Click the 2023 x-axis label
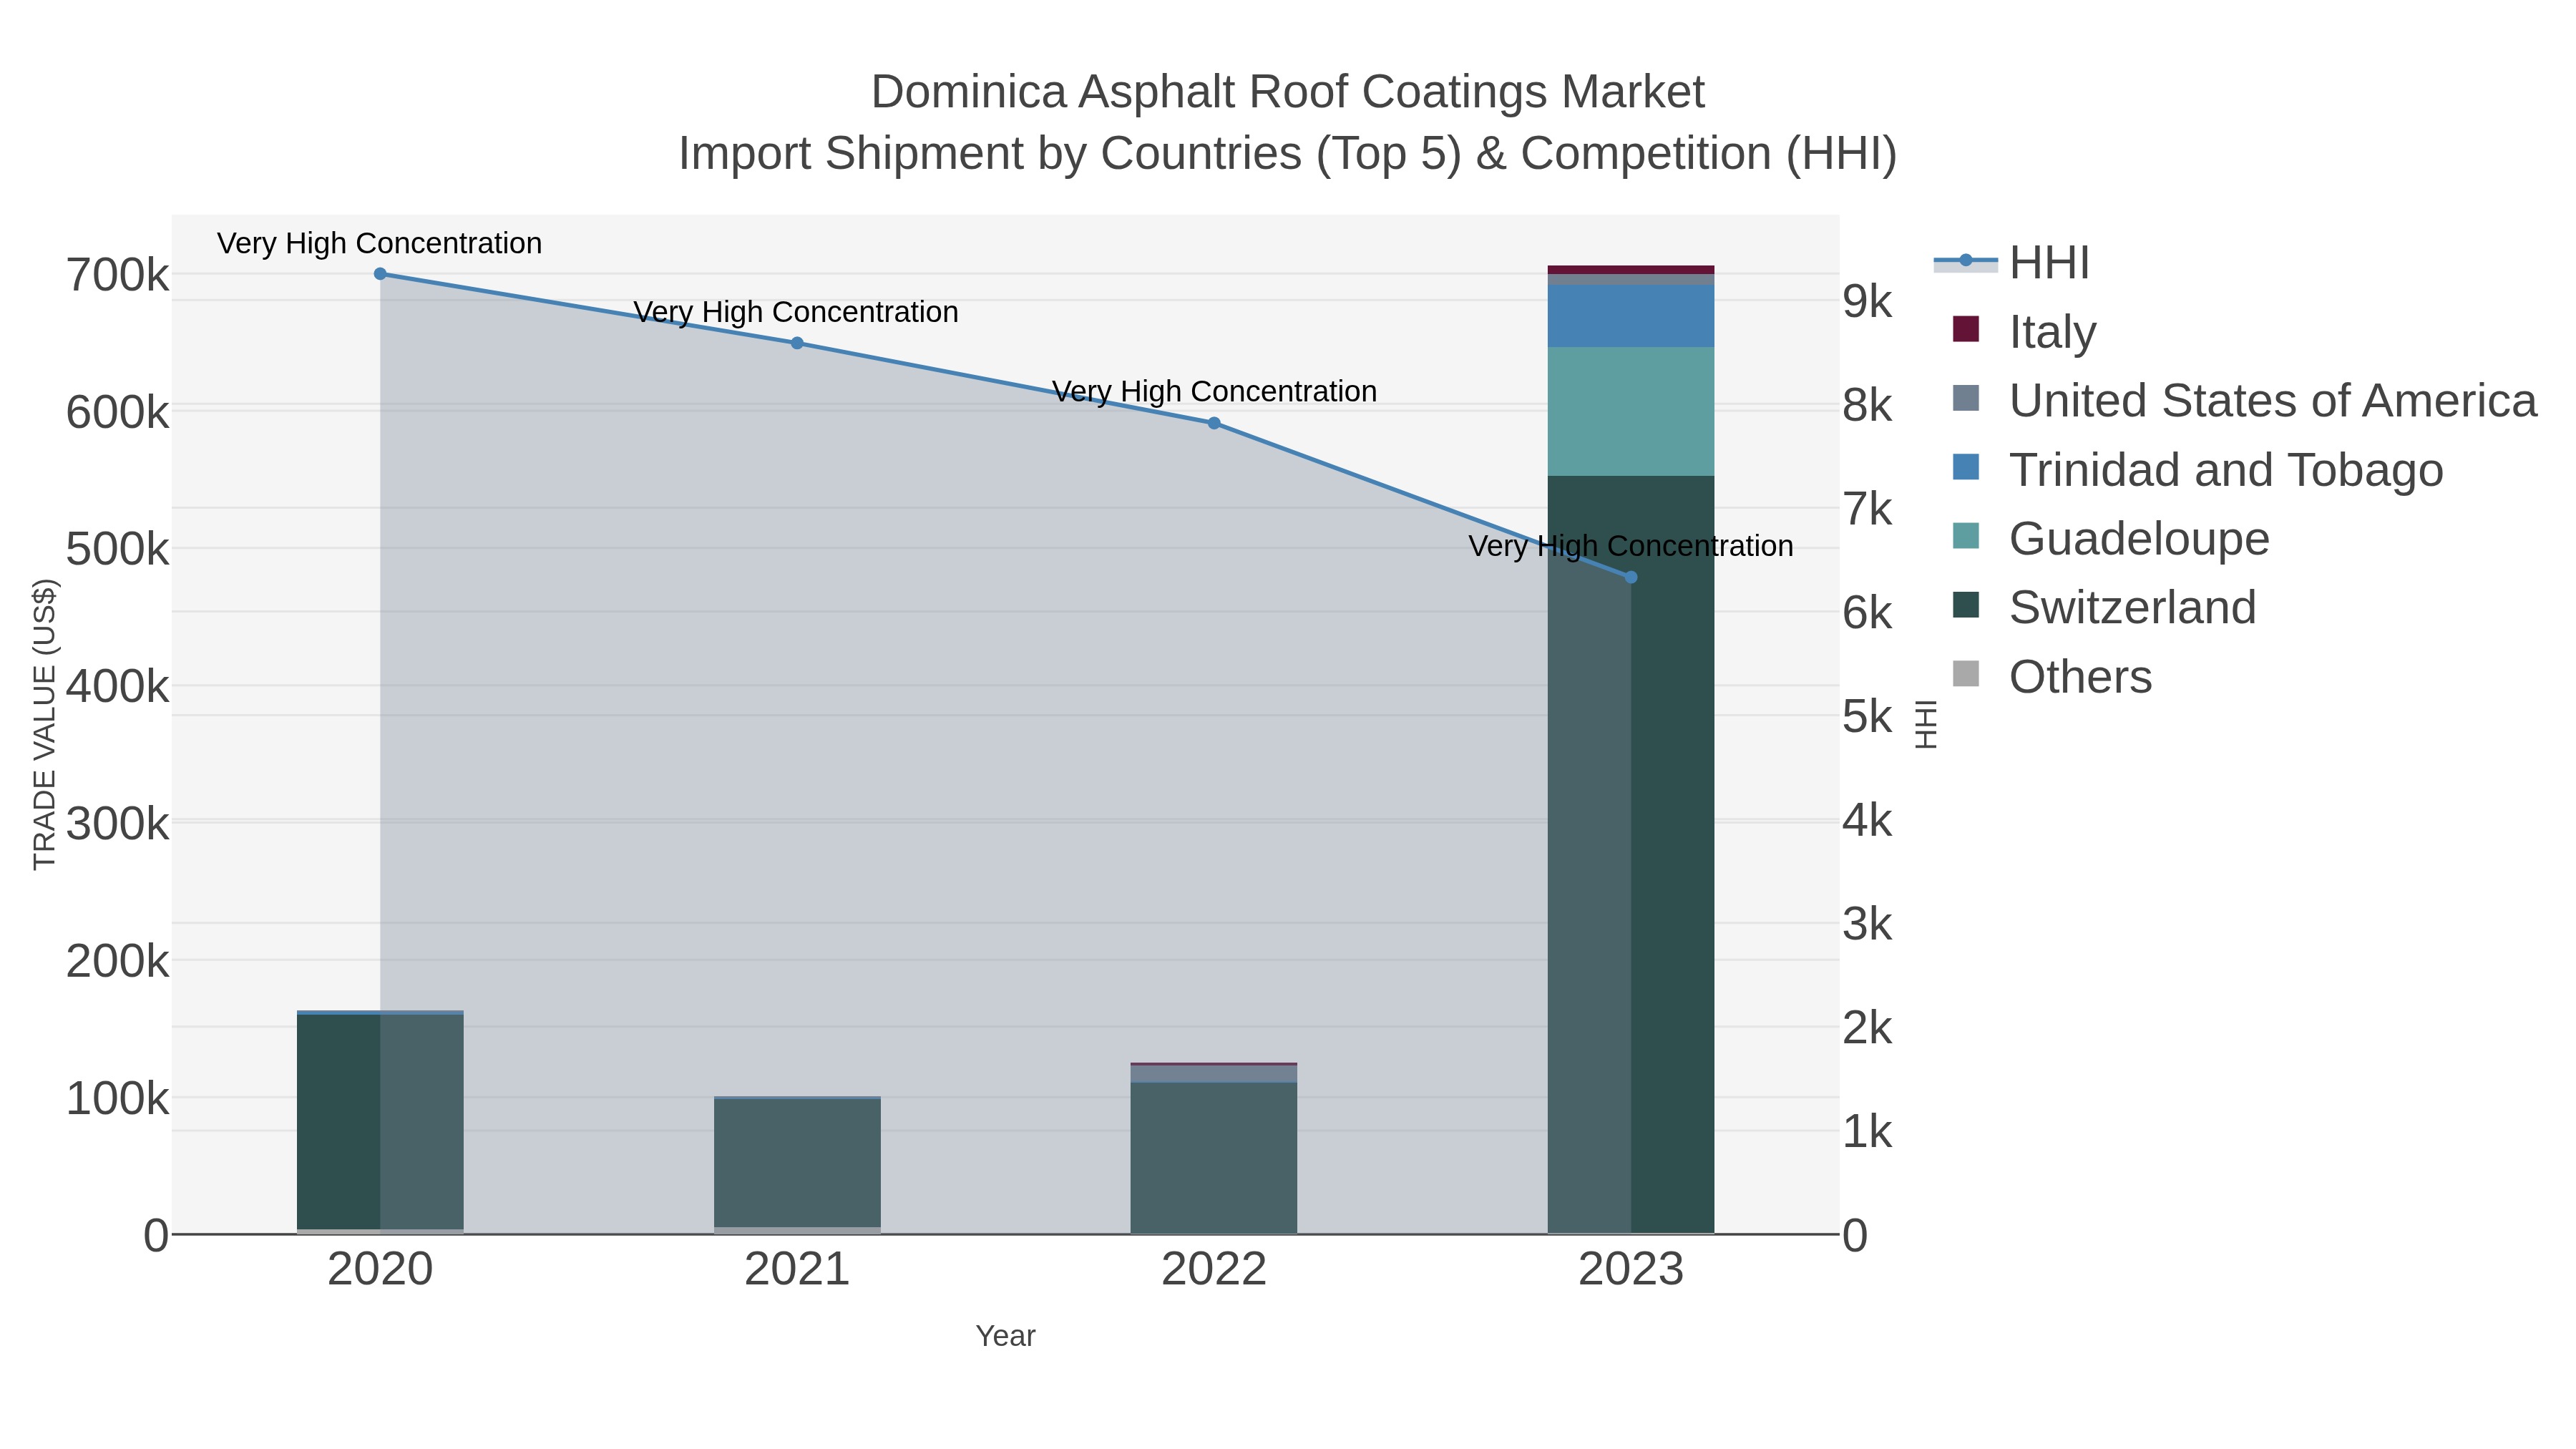This screenshot has width=2576, height=1449. (1631, 1270)
